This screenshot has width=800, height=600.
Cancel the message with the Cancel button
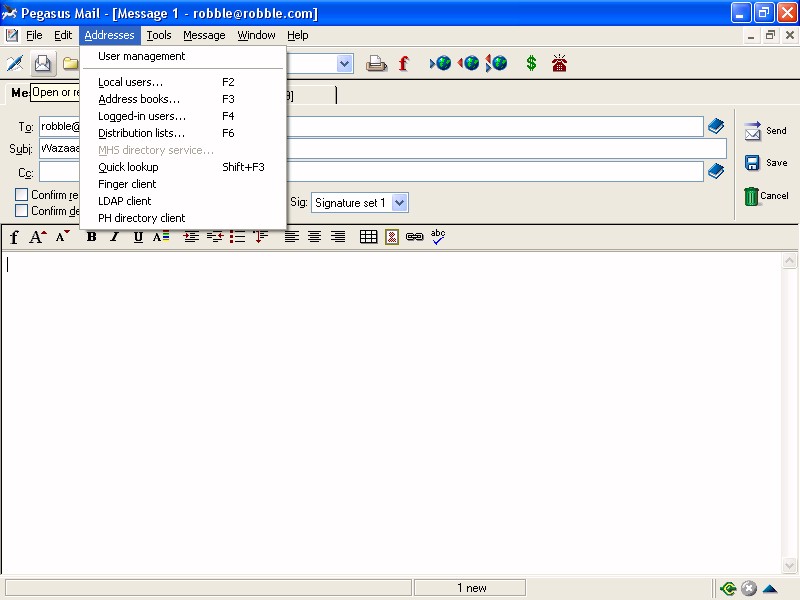[x=766, y=196]
